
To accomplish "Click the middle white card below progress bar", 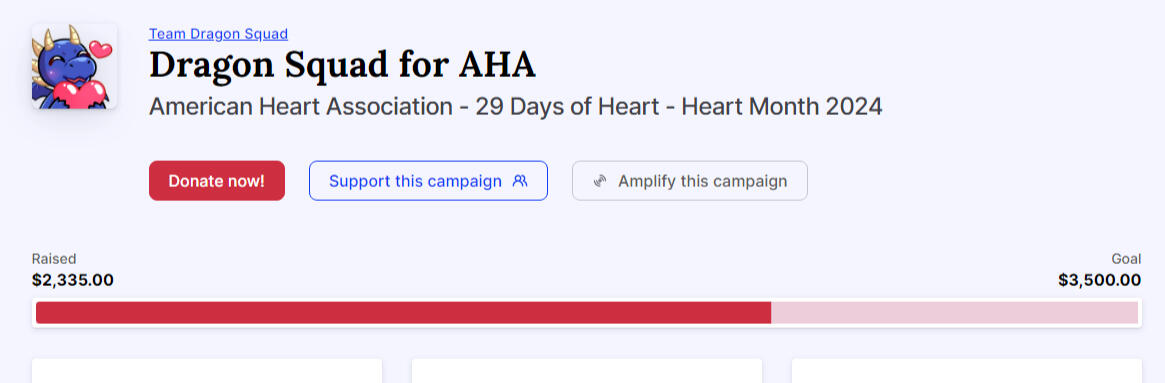I will 587,371.
